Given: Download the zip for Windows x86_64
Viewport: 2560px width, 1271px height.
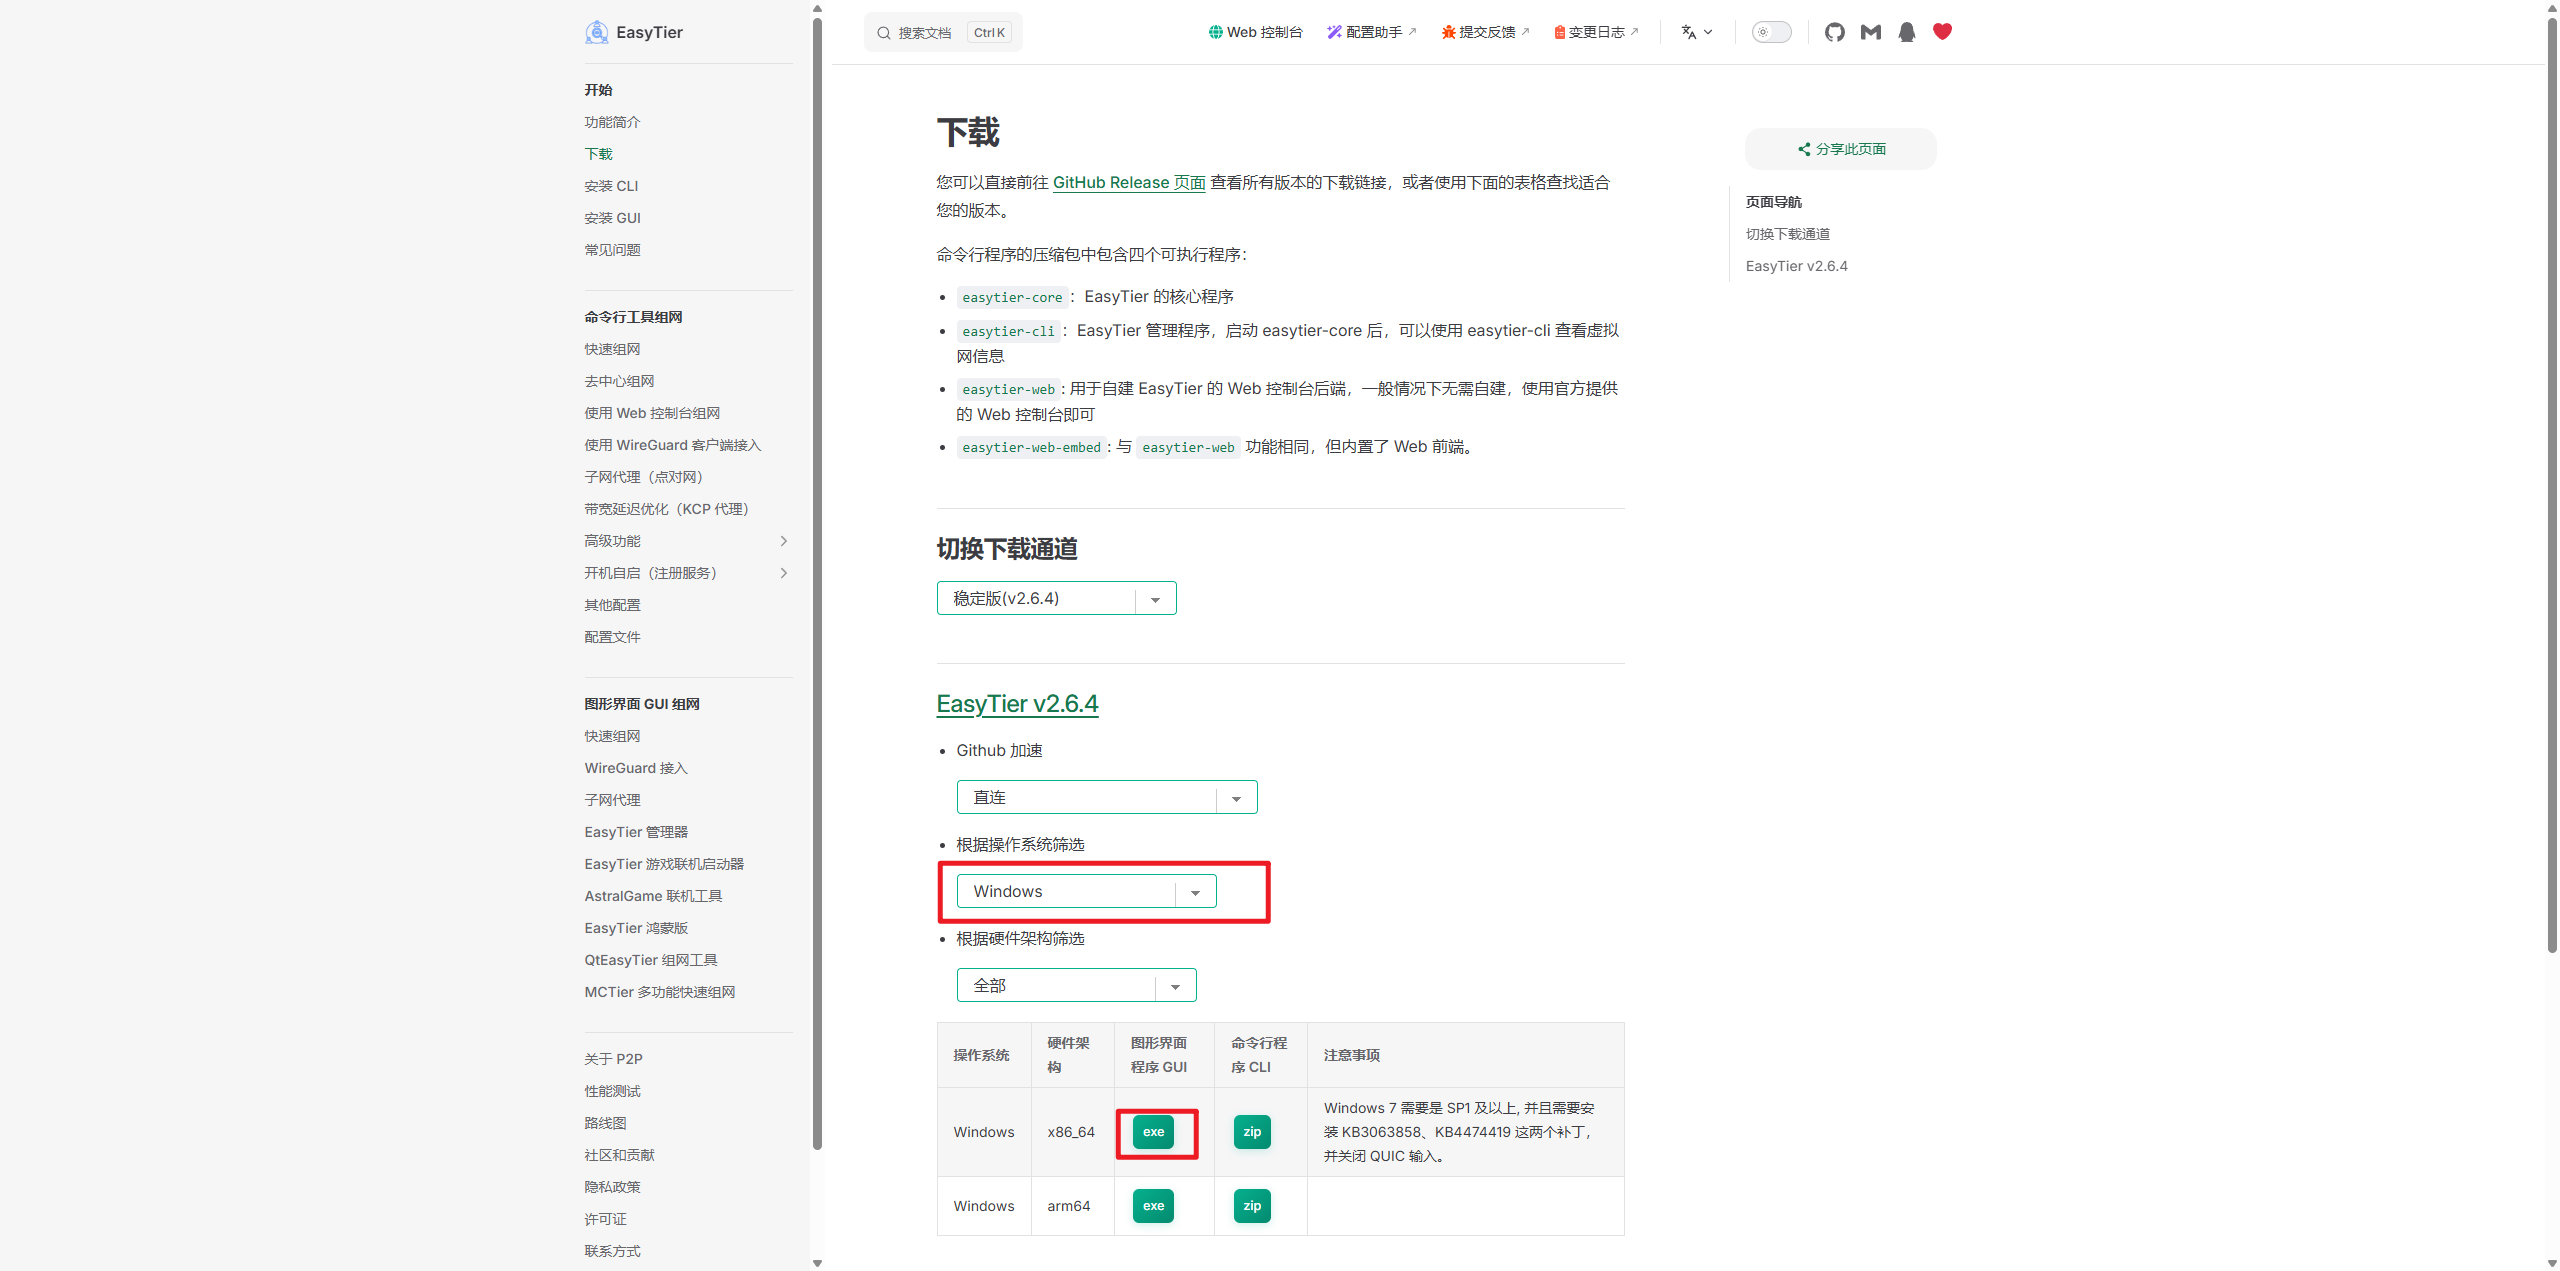Looking at the screenshot, I should click(1252, 1132).
